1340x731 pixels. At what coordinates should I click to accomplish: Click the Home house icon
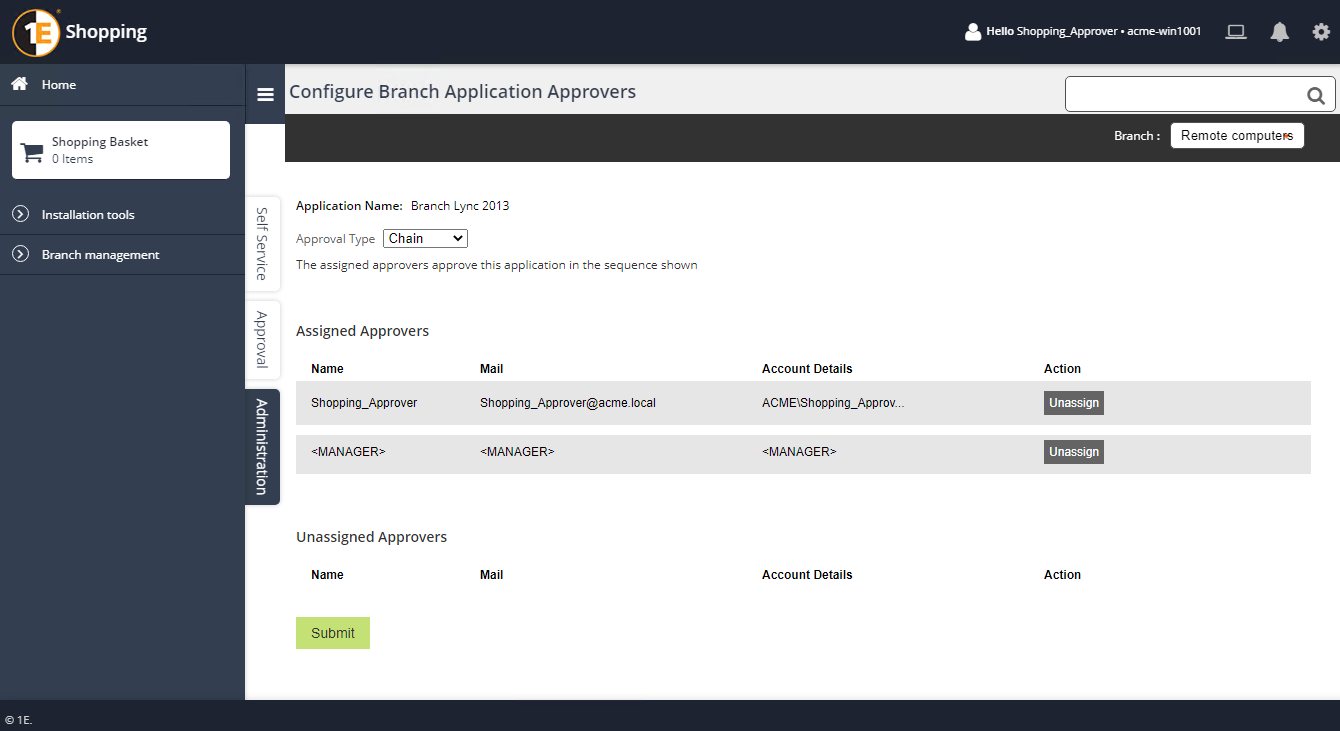click(x=19, y=84)
